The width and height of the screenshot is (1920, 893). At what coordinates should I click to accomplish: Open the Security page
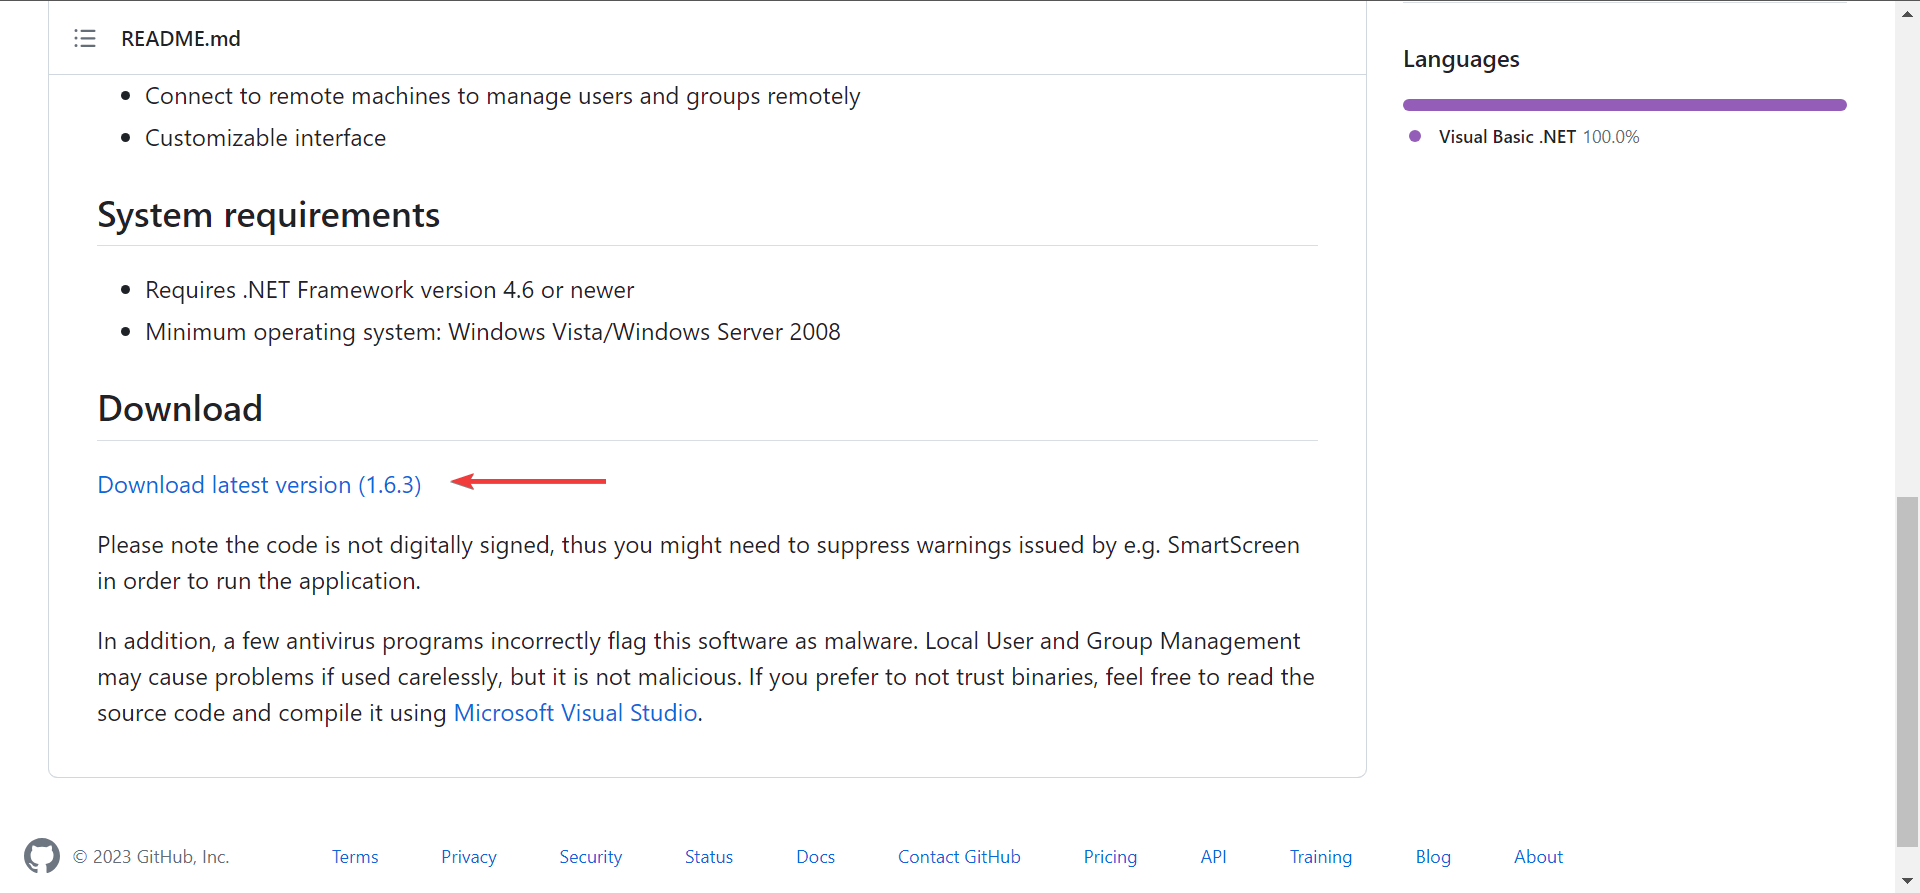point(590,856)
